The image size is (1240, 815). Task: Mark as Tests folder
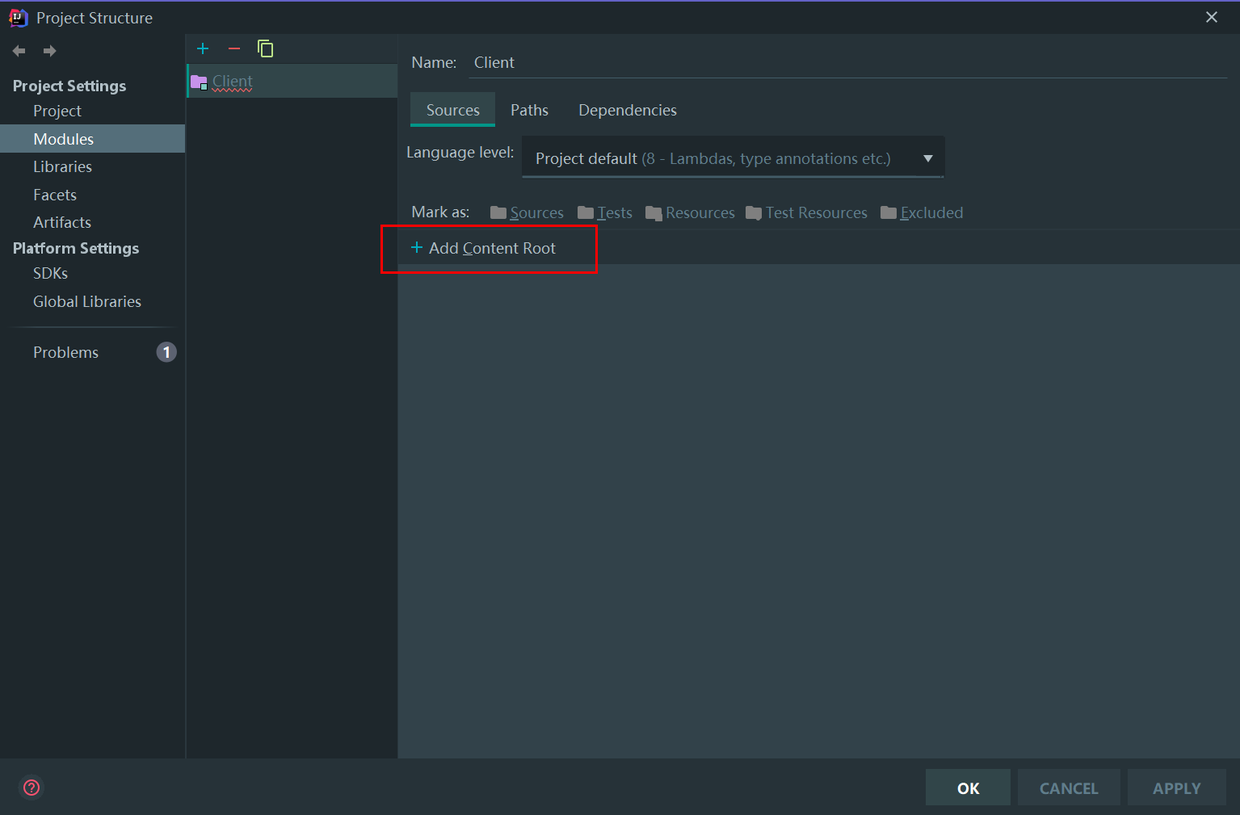(605, 212)
